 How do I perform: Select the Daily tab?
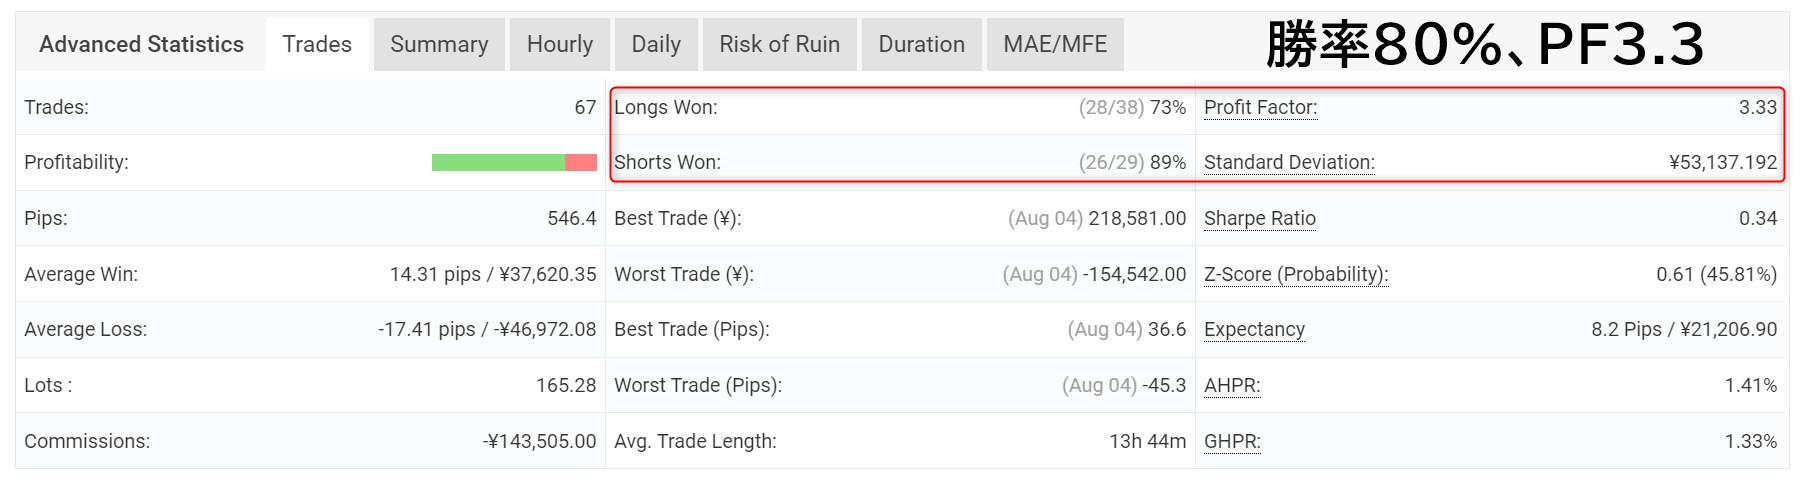(656, 44)
